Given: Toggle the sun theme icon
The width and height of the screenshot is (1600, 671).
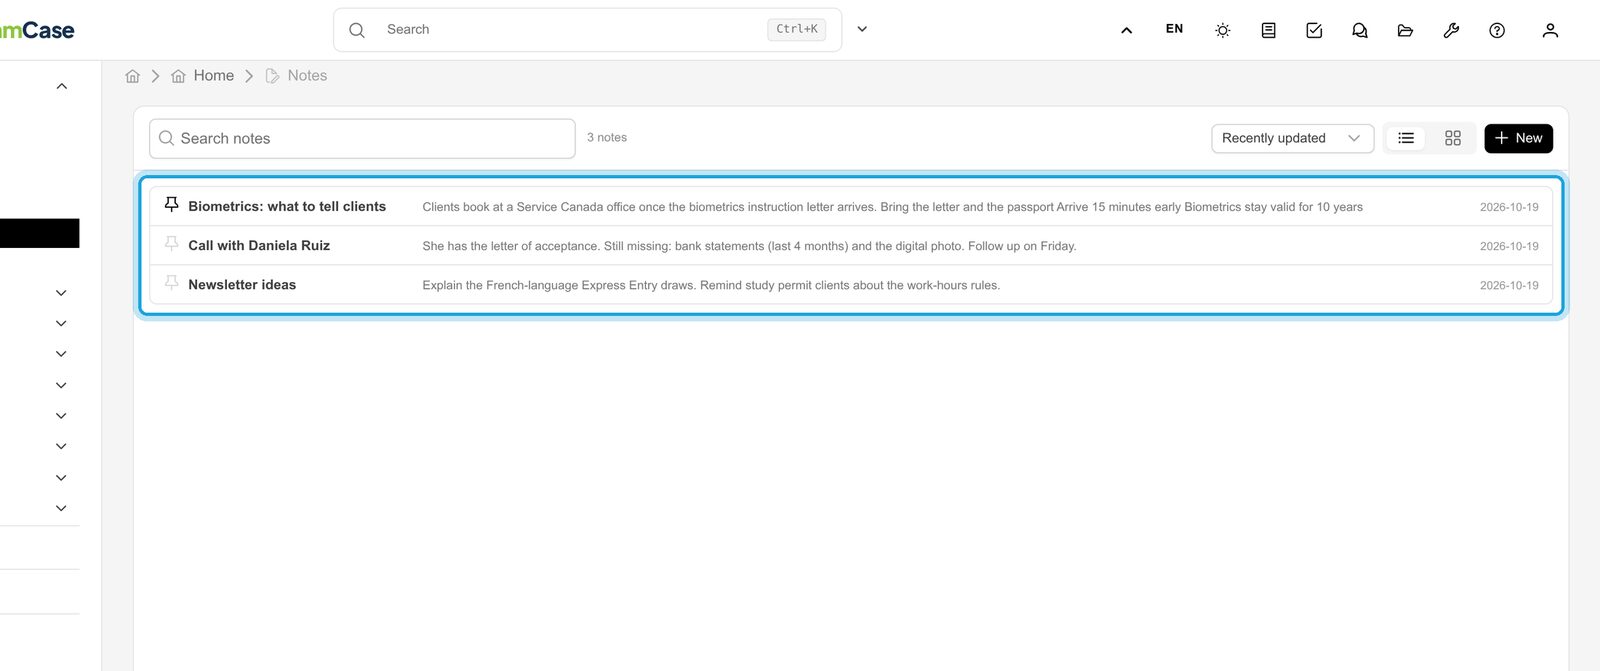Looking at the screenshot, I should 1222,30.
